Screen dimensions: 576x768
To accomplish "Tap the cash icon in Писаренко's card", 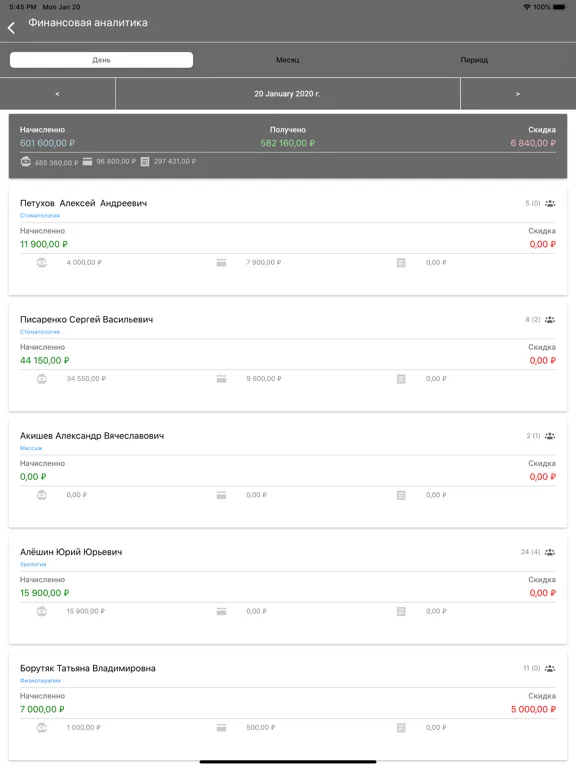I will coord(42,379).
